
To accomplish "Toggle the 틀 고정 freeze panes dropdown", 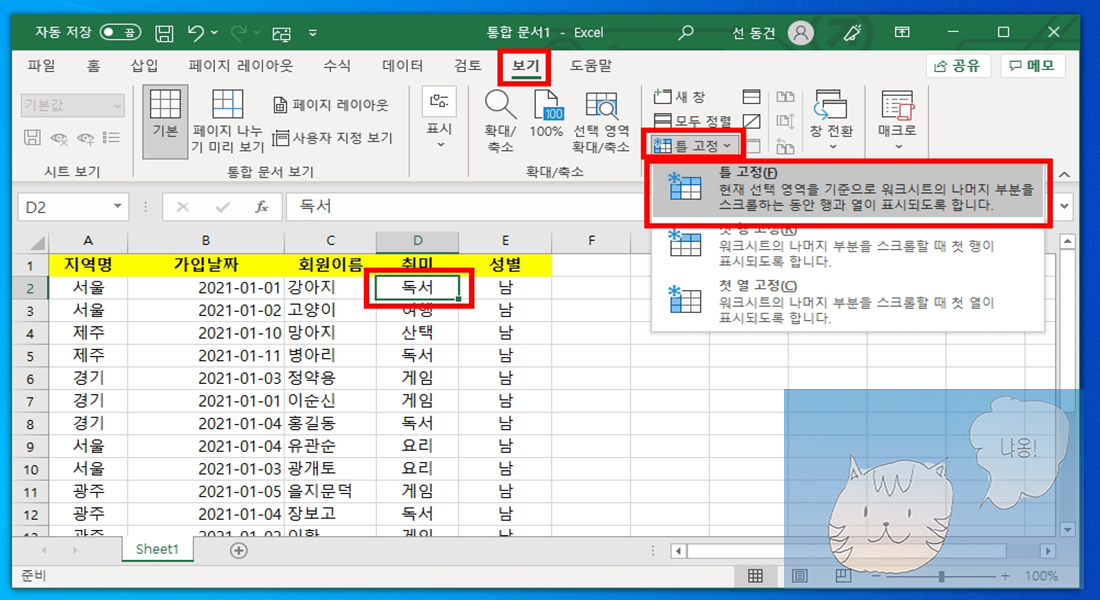I will pos(693,145).
